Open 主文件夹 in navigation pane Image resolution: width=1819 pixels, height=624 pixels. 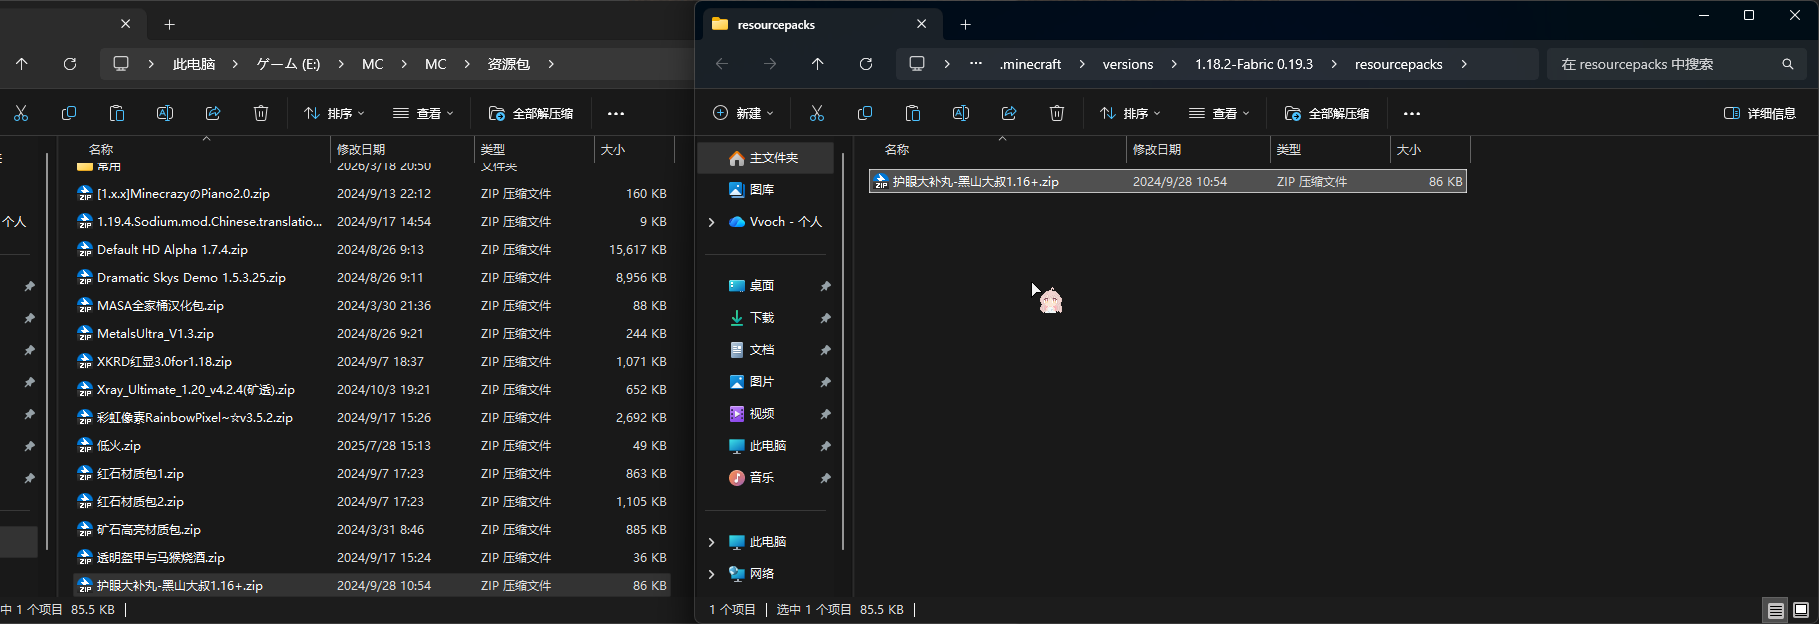765,158
